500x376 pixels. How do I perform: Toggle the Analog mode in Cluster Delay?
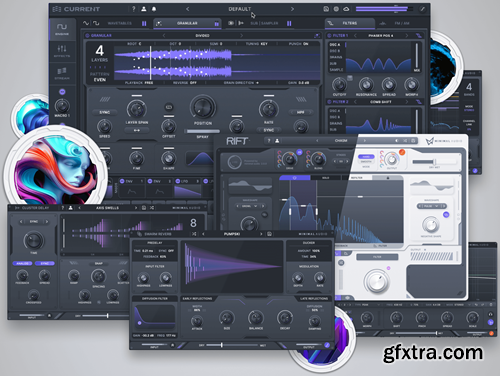22,263
